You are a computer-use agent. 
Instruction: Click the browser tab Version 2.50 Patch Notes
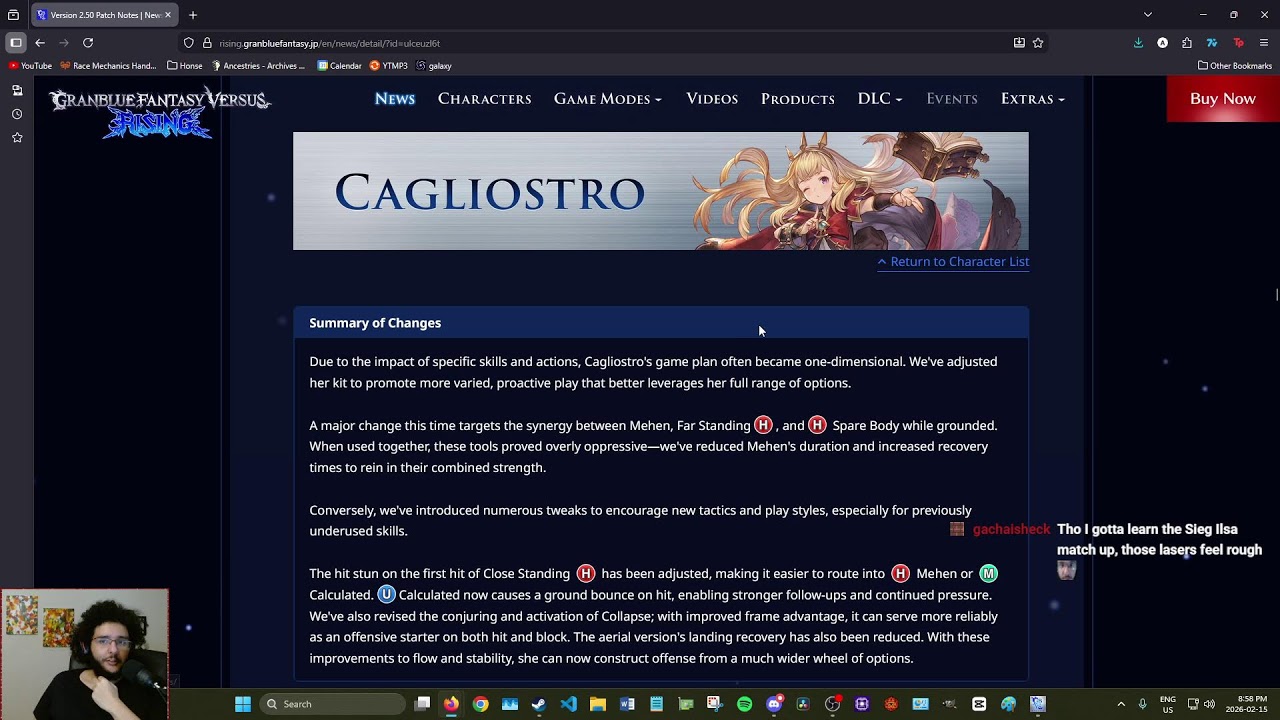click(104, 15)
